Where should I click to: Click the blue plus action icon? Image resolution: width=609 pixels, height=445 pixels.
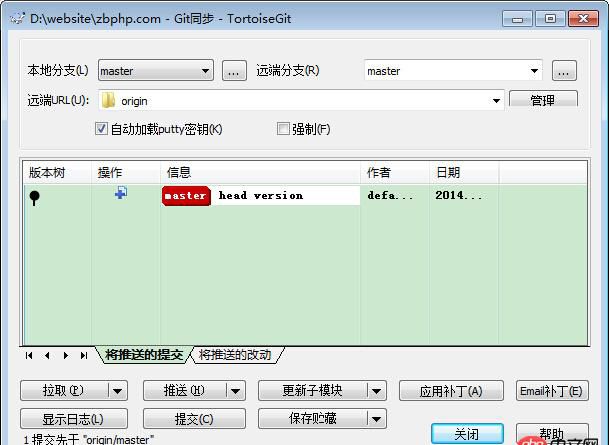[121, 193]
